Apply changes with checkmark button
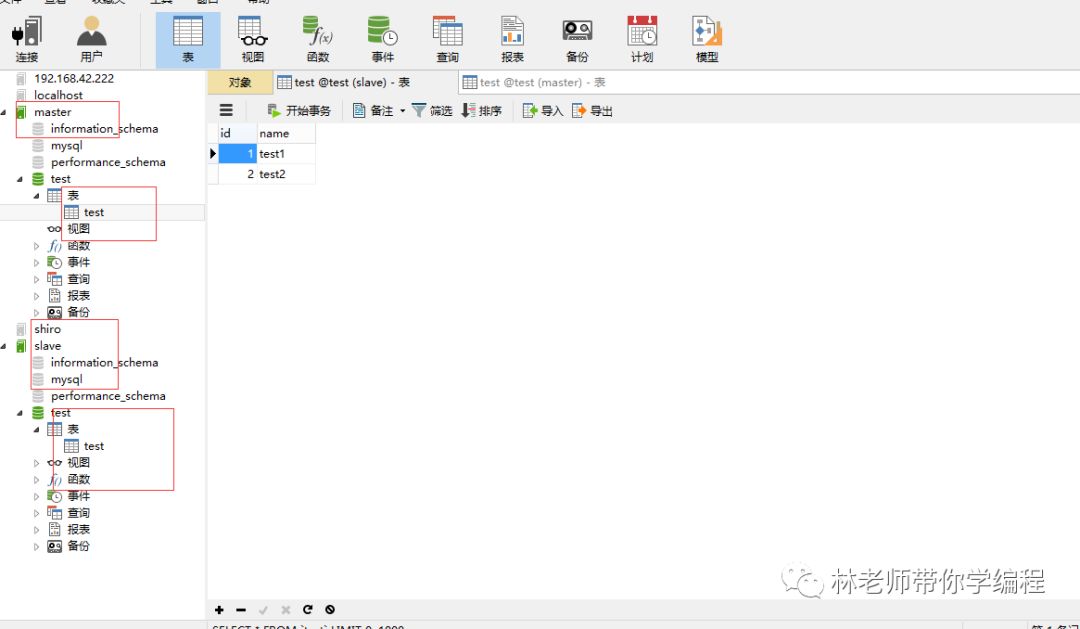The height and width of the screenshot is (629, 1080). (x=263, y=610)
